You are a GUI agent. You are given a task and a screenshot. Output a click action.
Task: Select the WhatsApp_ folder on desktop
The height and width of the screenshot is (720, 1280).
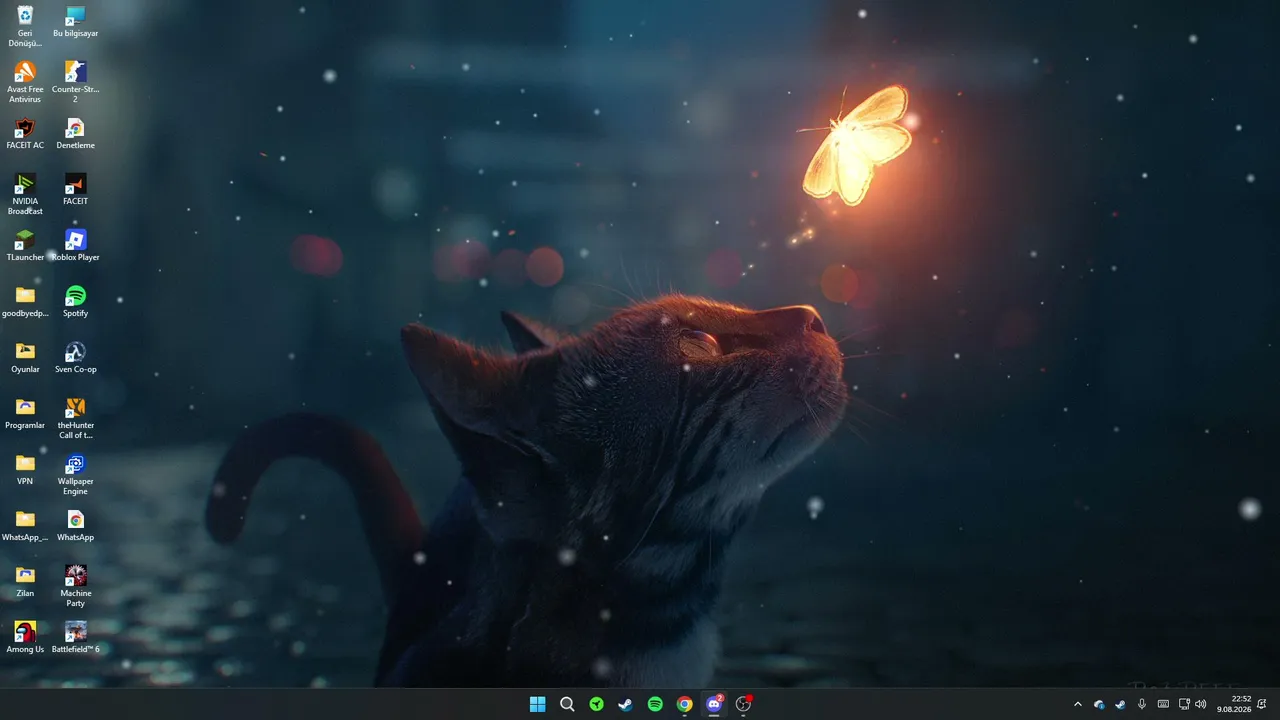(x=25, y=526)
